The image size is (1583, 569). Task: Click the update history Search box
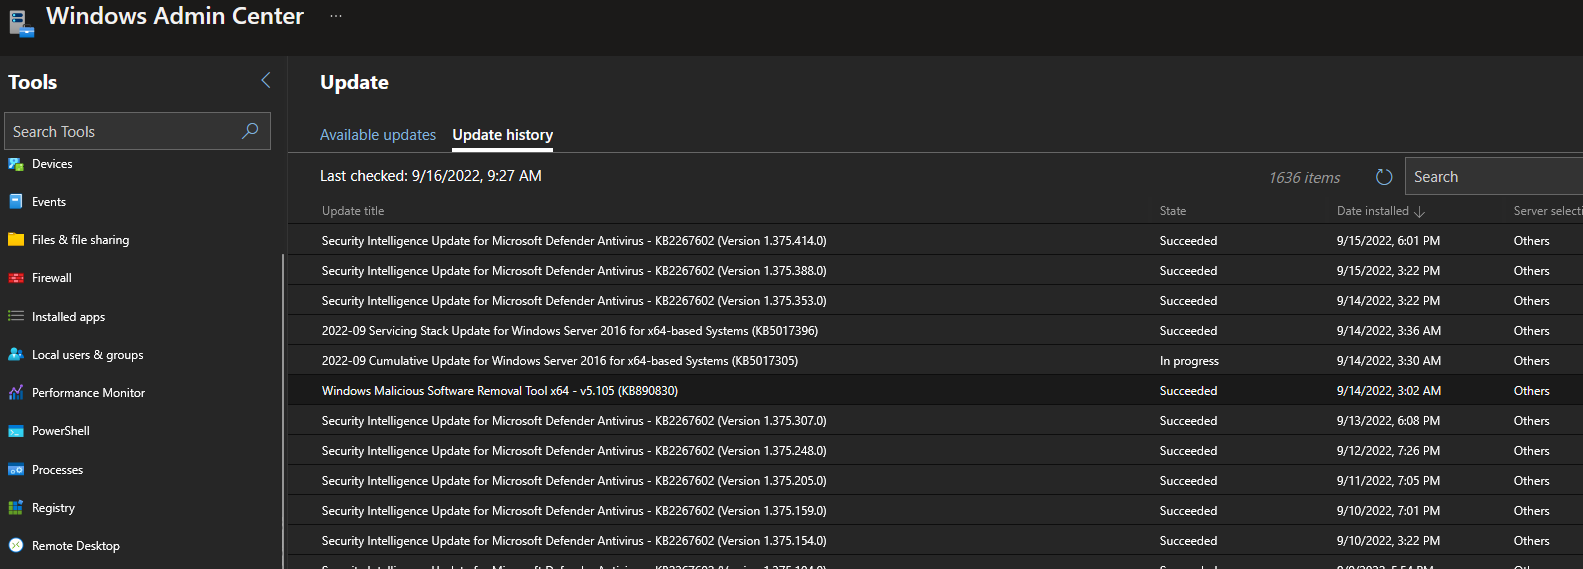click(x=1494, y=177)
